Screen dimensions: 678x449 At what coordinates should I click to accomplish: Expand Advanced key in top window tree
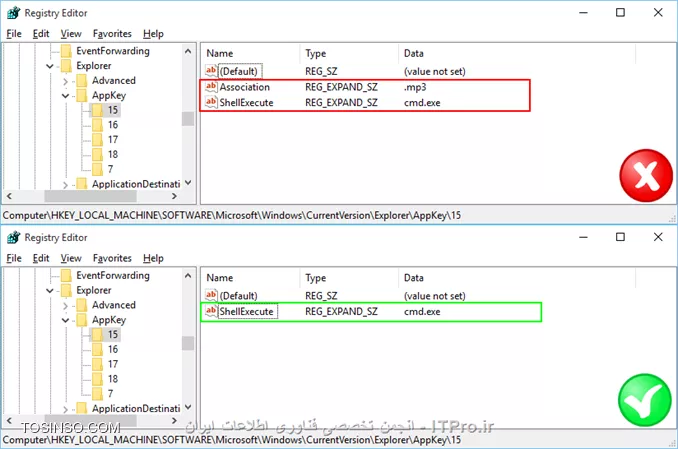[65, 81]
